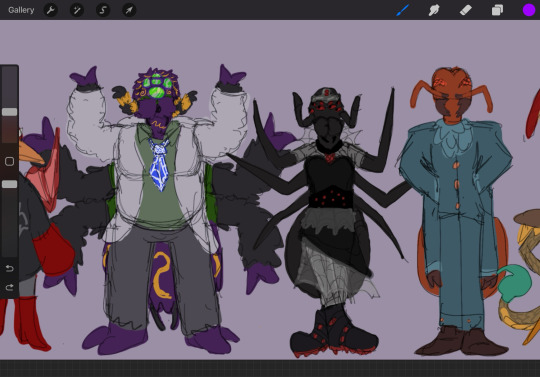The width and height of the screenshot is (540, 377).
Task: Activate the Transform arrow tool
Action: pos(129,10)
